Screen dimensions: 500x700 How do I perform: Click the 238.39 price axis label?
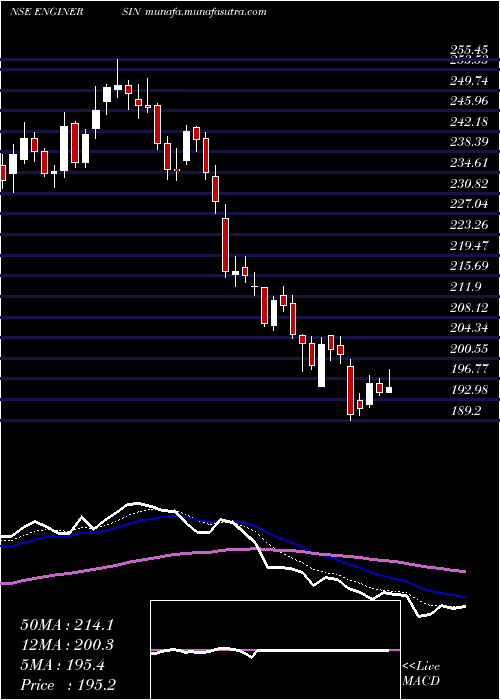point(469,142)
